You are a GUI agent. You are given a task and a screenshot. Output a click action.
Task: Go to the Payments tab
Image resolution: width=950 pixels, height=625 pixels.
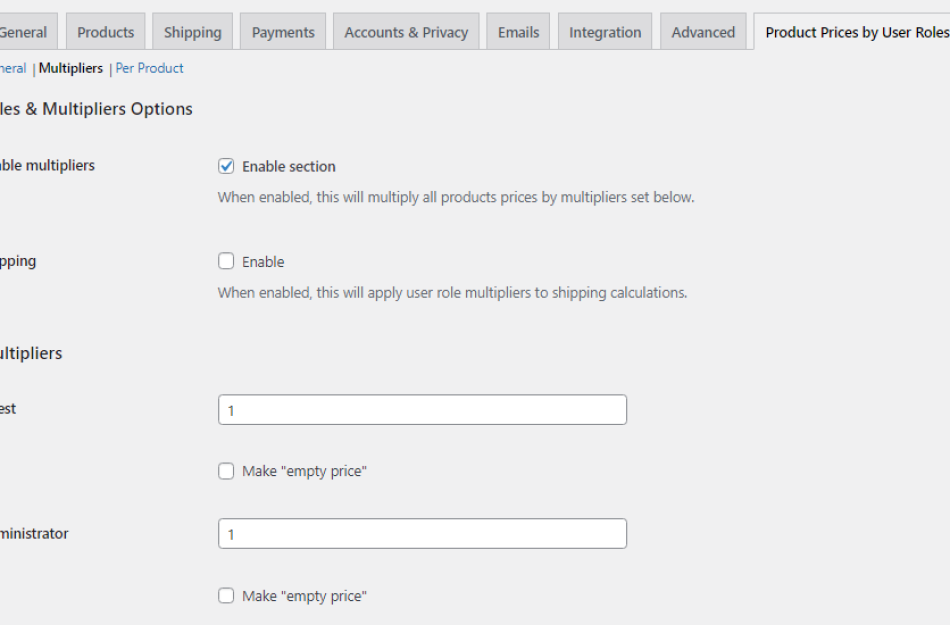(282, 31)
